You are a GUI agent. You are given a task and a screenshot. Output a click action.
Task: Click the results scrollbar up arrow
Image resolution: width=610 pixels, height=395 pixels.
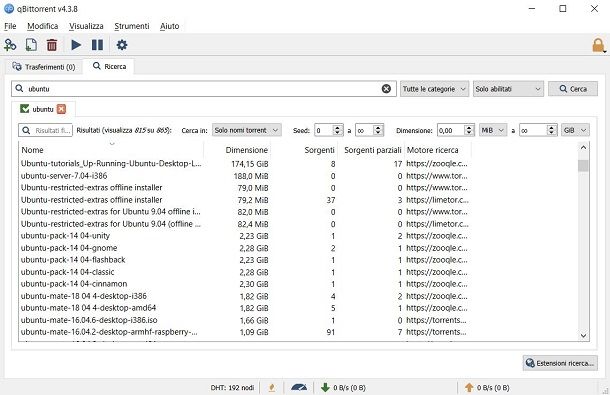coord(583,147)
